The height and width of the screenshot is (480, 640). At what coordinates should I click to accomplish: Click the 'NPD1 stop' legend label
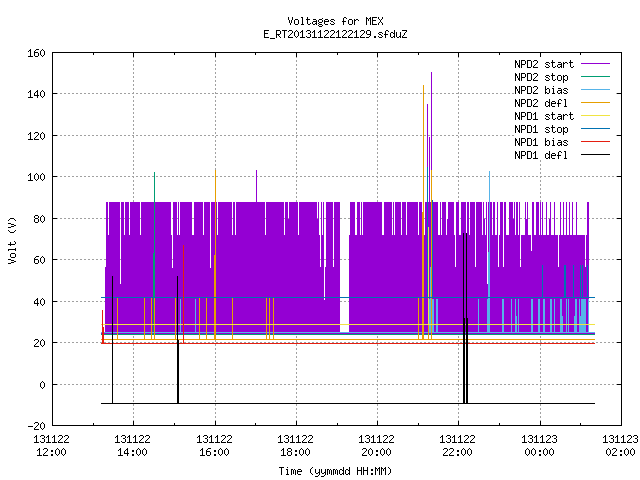click(541, 129)
